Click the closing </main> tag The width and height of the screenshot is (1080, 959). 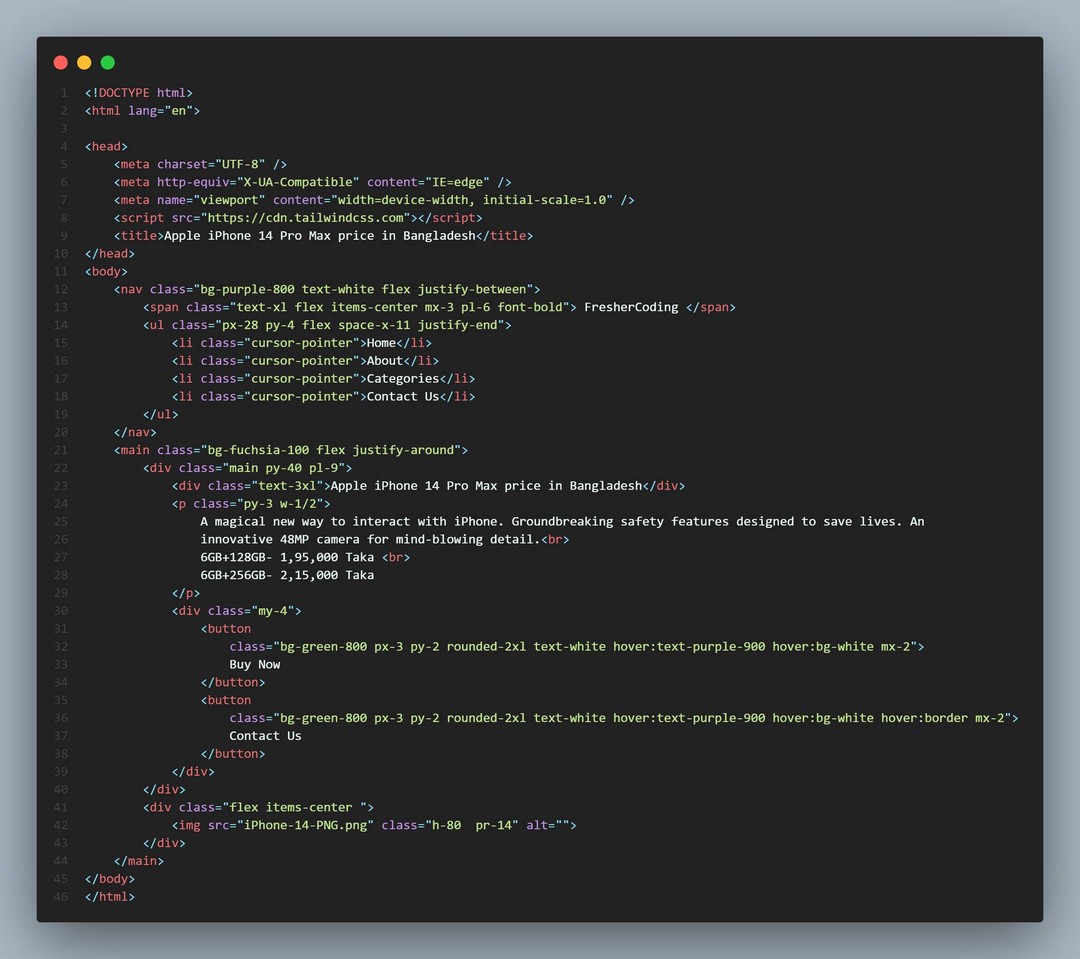[x=138, y=862]
